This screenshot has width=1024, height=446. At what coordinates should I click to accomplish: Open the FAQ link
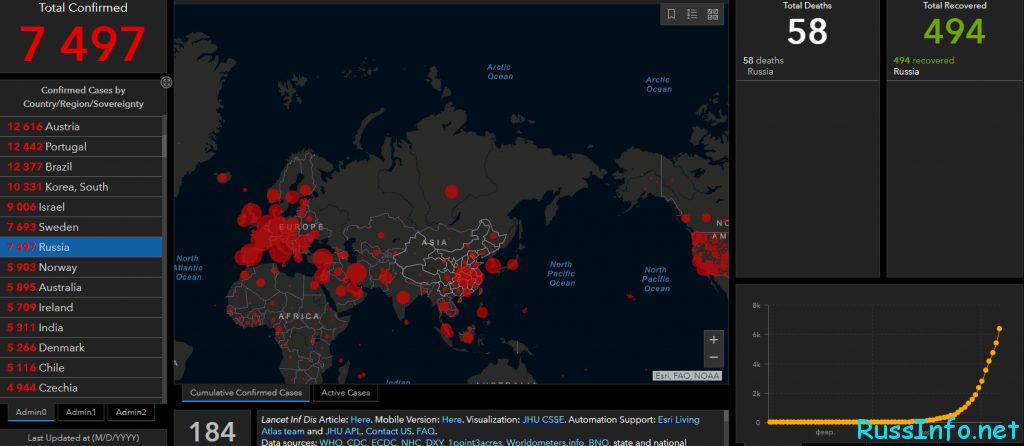425,432
